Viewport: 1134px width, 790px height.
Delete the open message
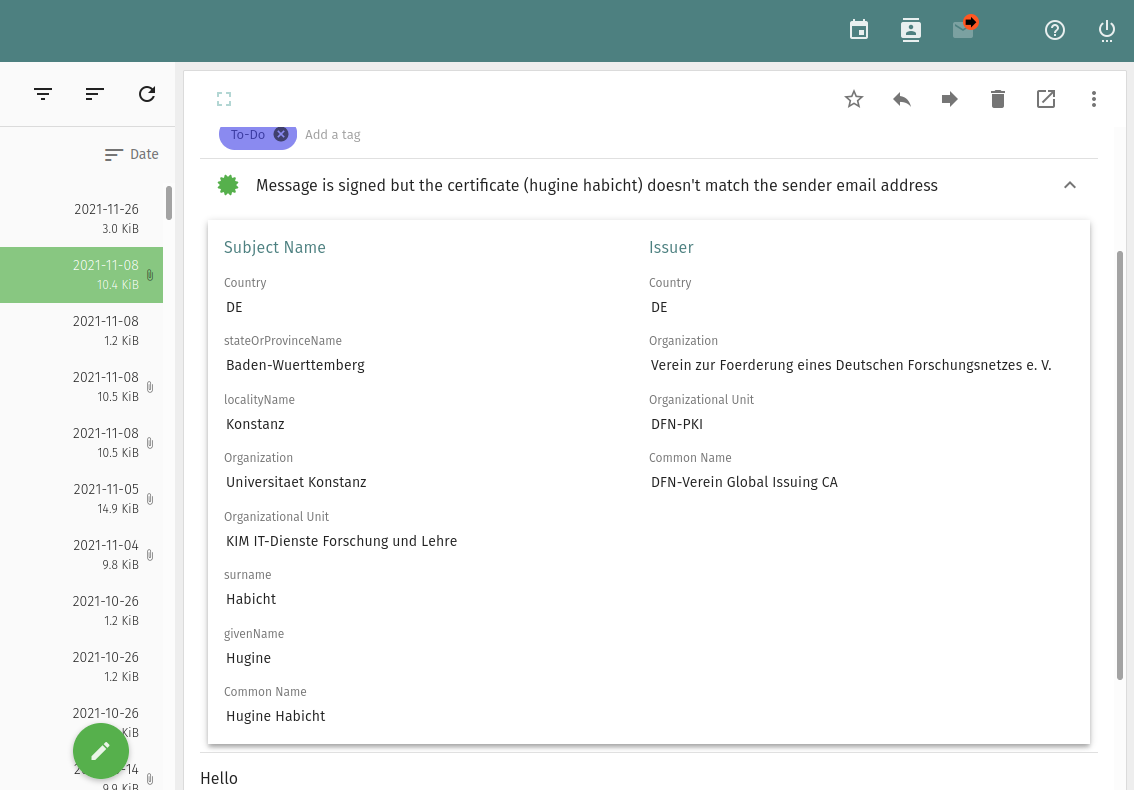pos(998,99)
